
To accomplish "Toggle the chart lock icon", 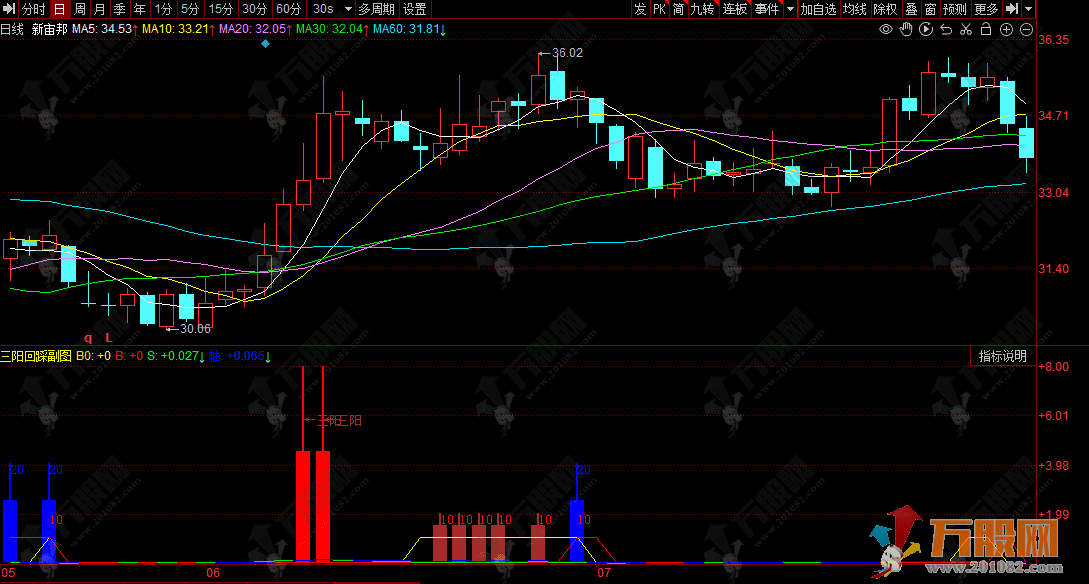I will [985, 30].
